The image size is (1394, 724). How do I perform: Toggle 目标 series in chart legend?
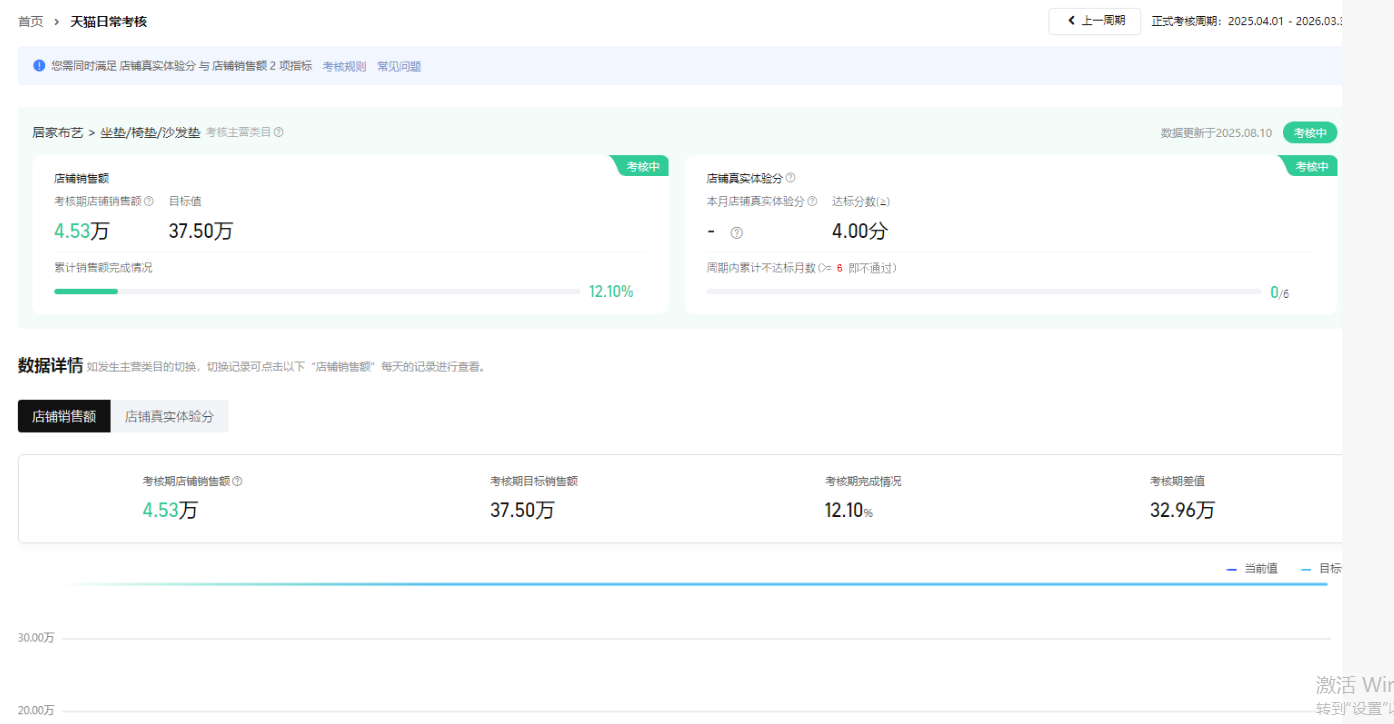coord(1321,569)
